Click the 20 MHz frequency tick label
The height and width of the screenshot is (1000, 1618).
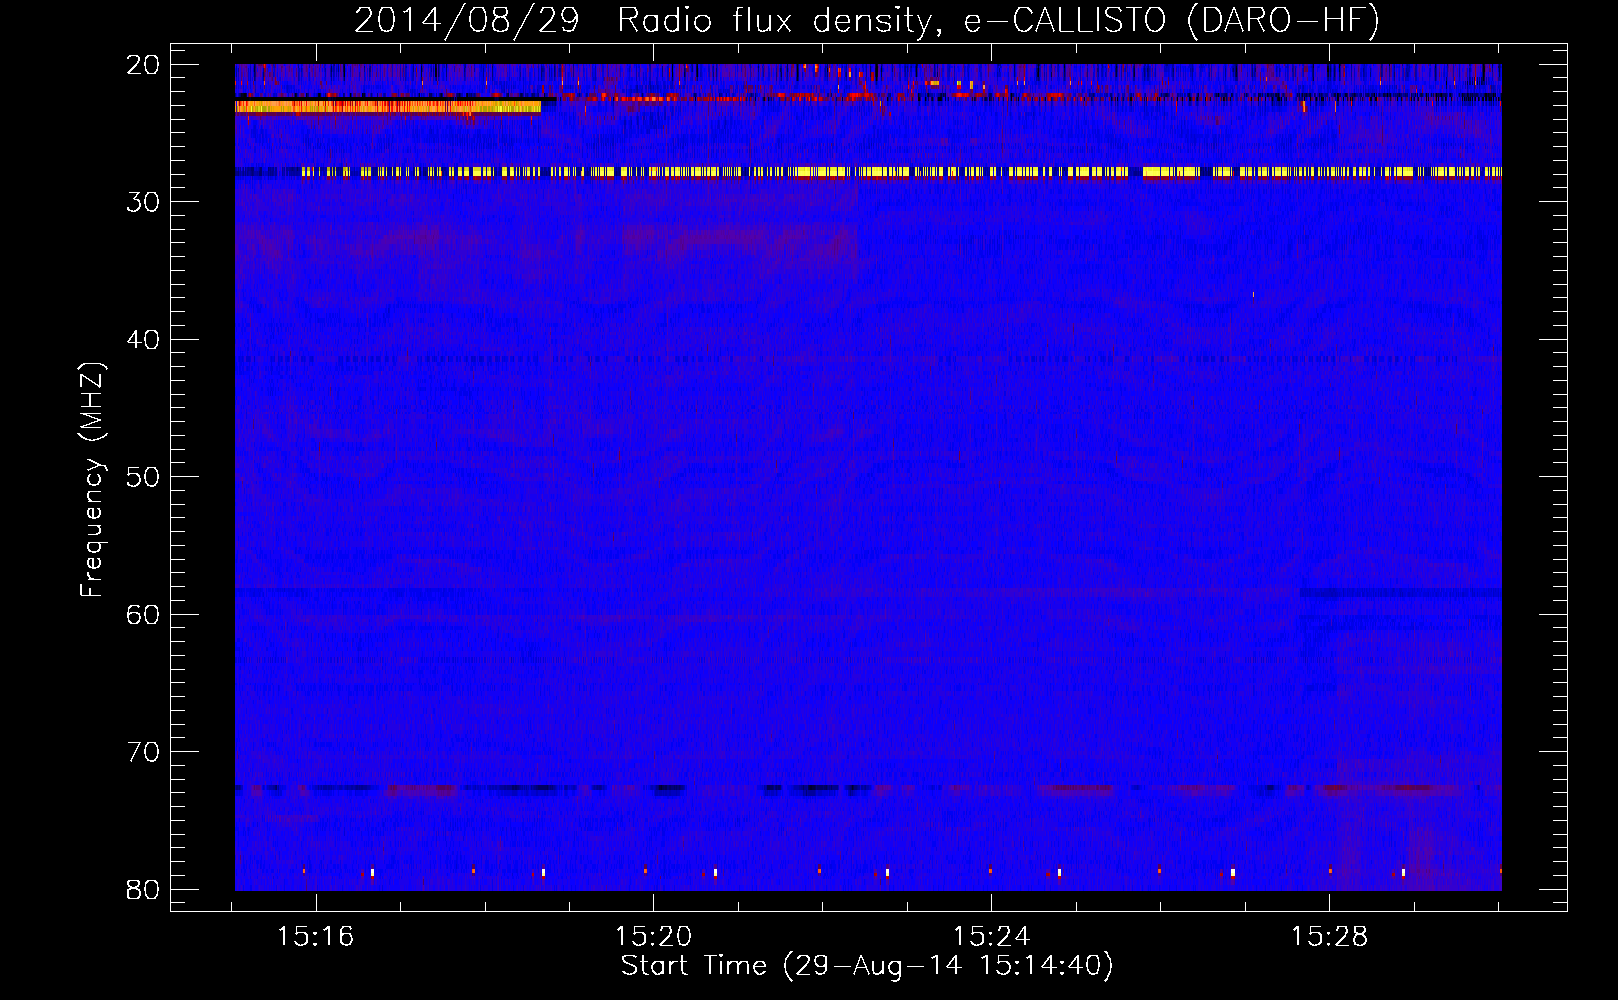click(x=143, y=65)
